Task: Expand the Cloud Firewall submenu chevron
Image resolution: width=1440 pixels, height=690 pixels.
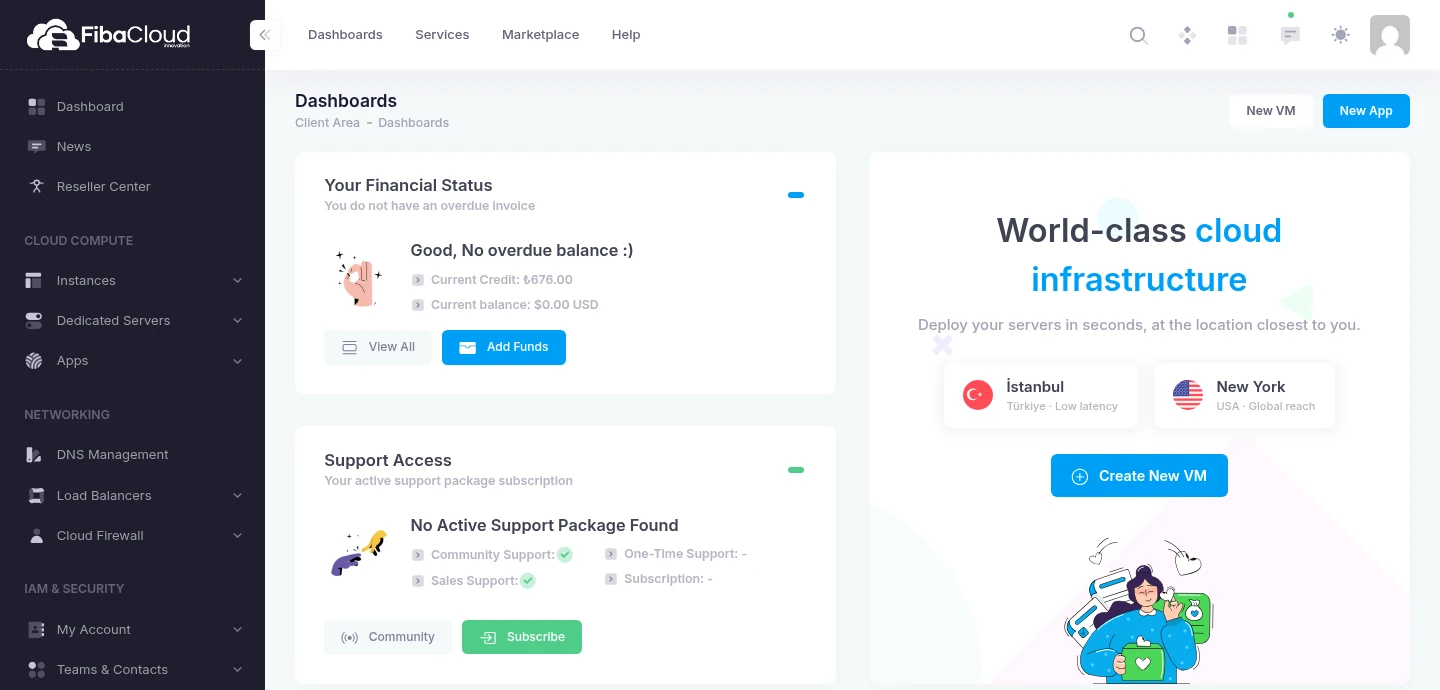Action: click(237, 535)
